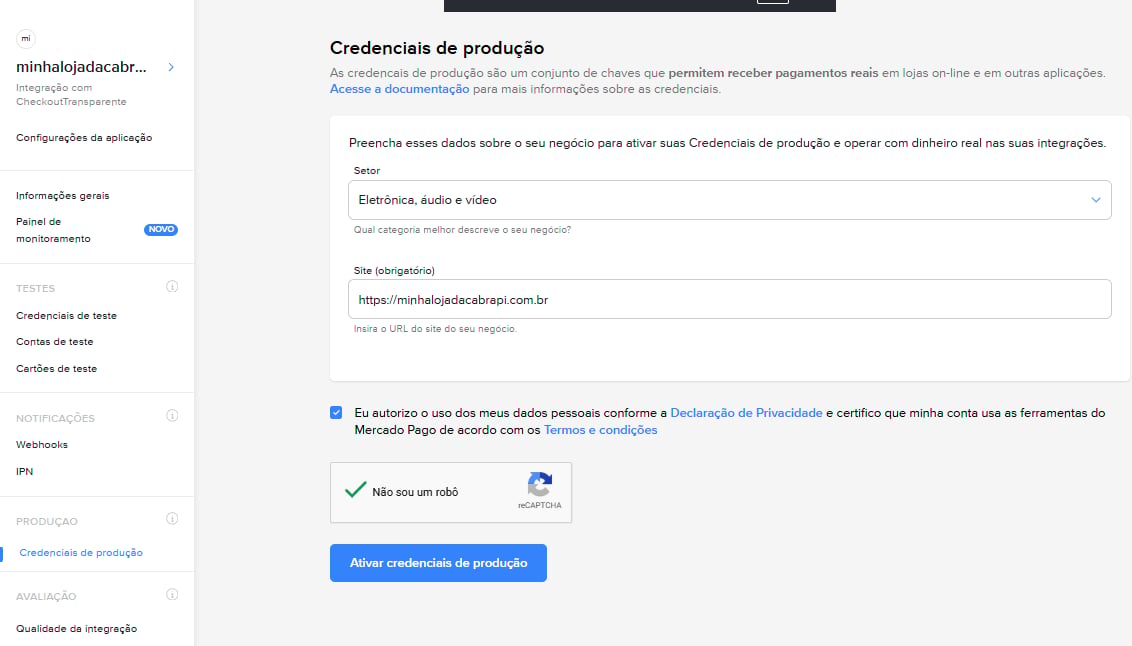1132x646 pixels.
Task: Click the Setor dropdown chevron arrow
Action: [x=1095, y=200]
